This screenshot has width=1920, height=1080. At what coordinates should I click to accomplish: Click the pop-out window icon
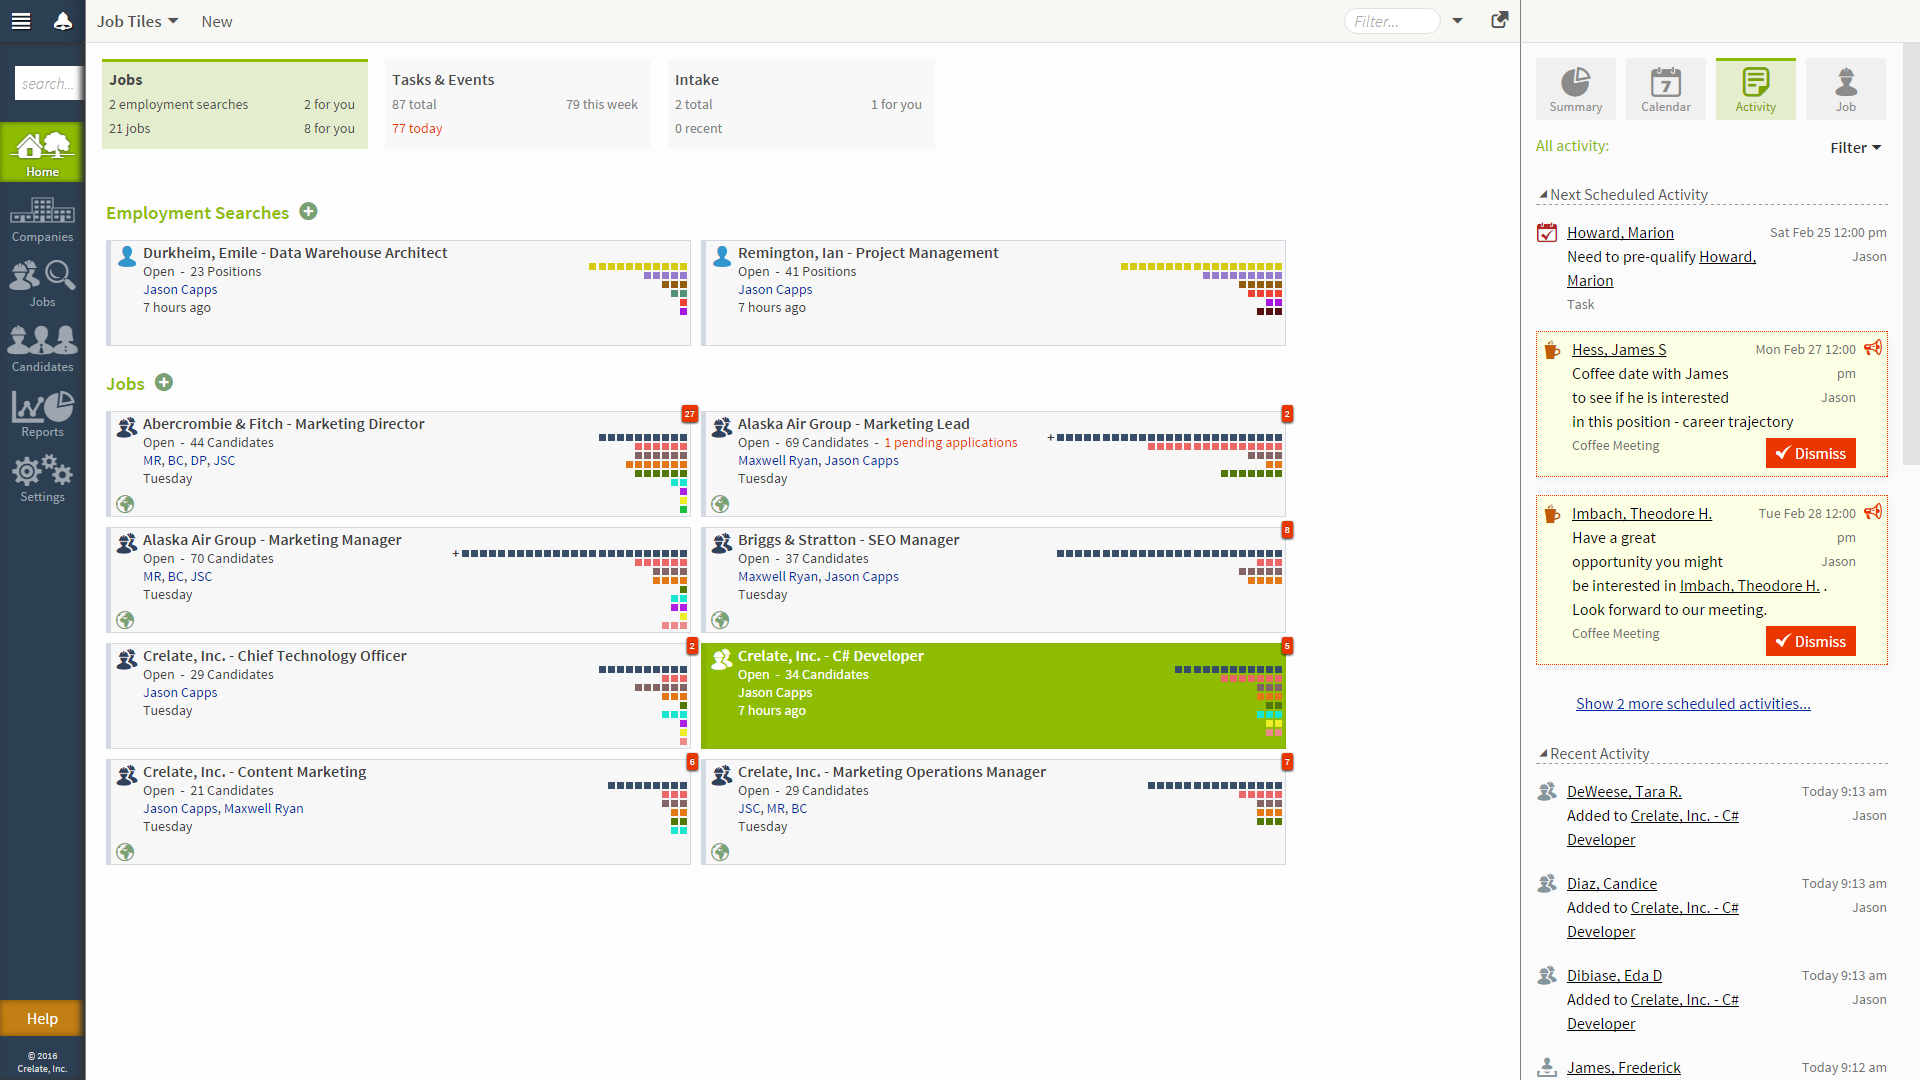tap(1499, 20)
